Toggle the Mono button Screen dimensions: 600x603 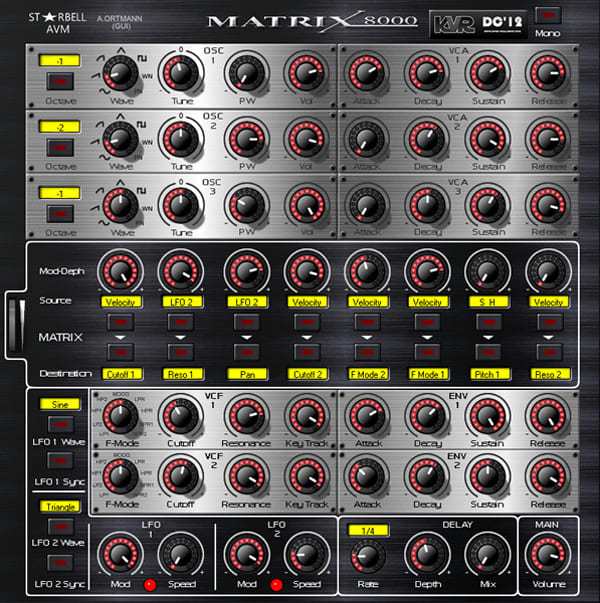tap(547, 16)
